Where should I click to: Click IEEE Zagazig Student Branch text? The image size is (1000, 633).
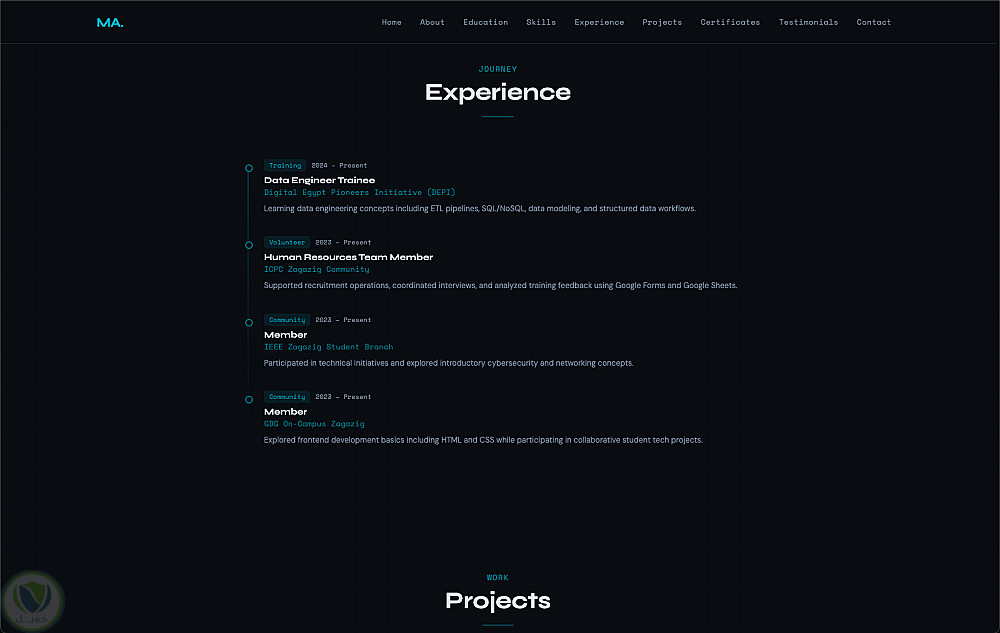328,347
